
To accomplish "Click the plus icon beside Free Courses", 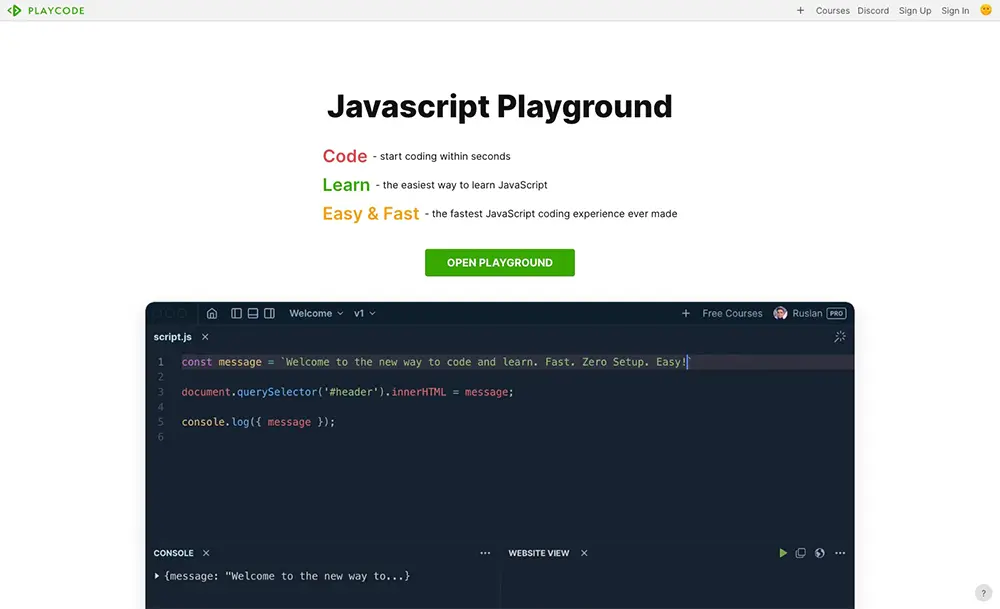I will coord(686,313).
